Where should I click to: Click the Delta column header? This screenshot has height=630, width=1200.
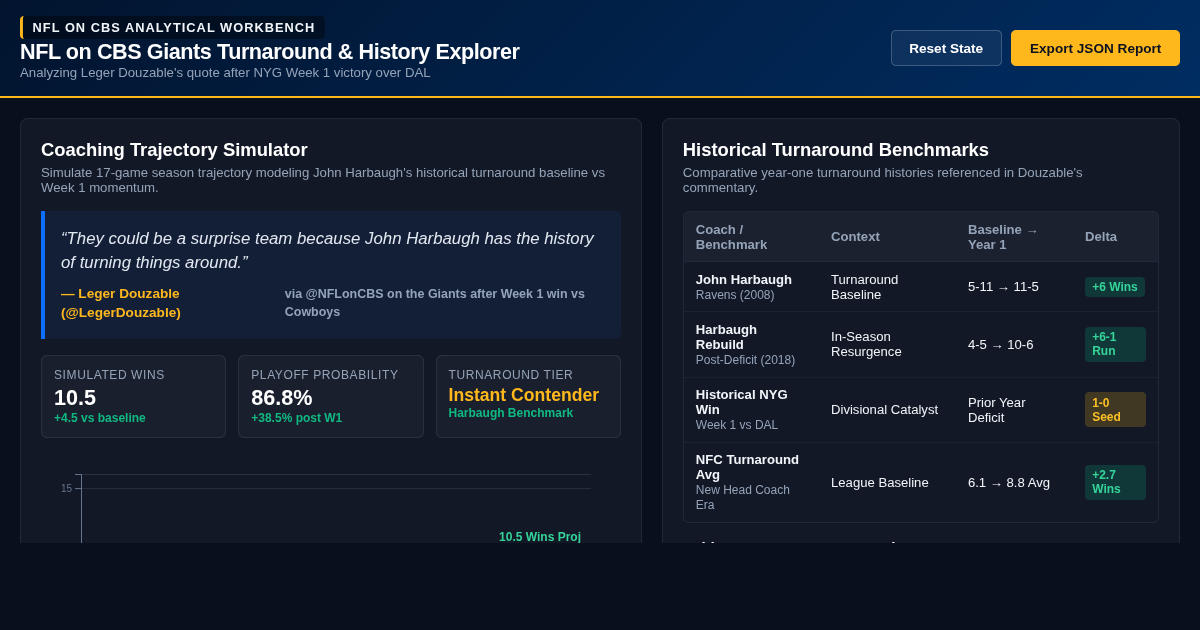tap(1115, 237)
